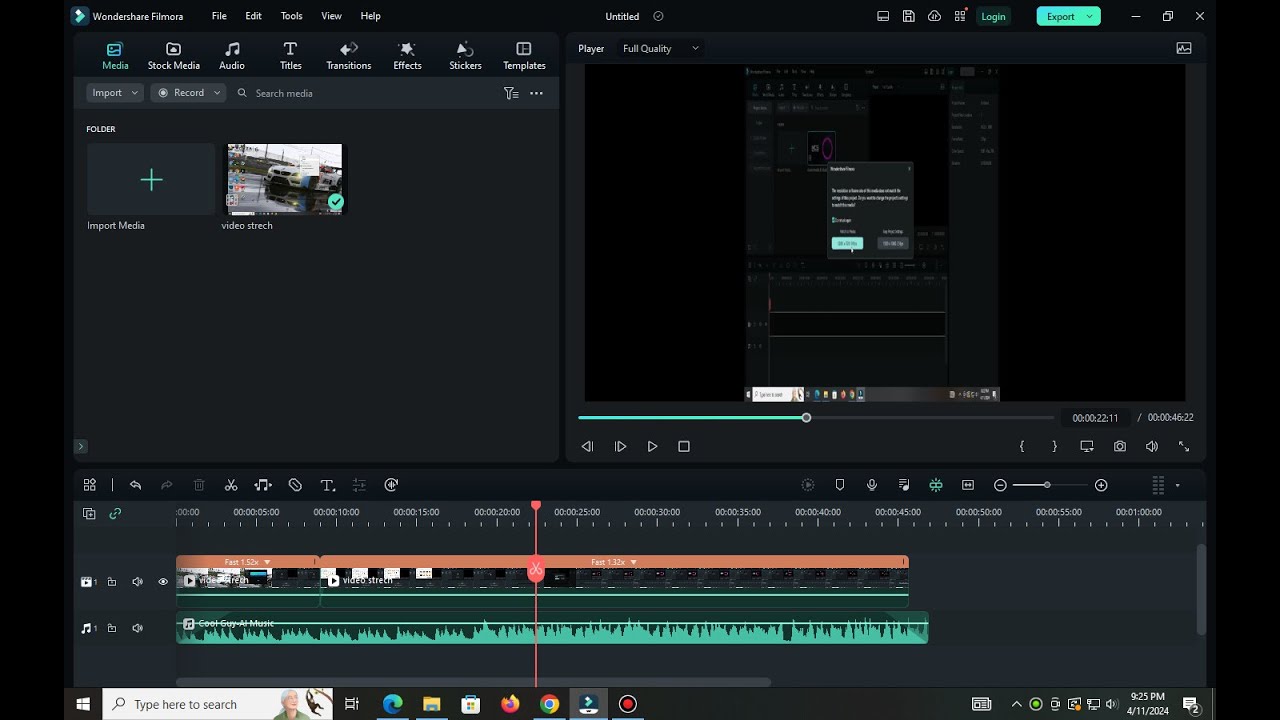Open the Effects tab
This screenshot has height=720, width=1280.
click(407, 56)
